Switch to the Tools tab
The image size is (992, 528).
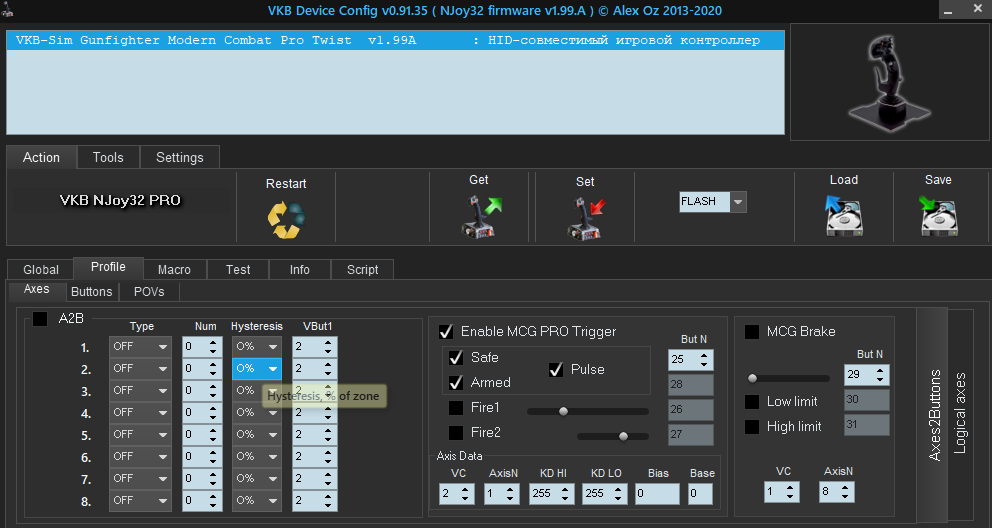108,157
